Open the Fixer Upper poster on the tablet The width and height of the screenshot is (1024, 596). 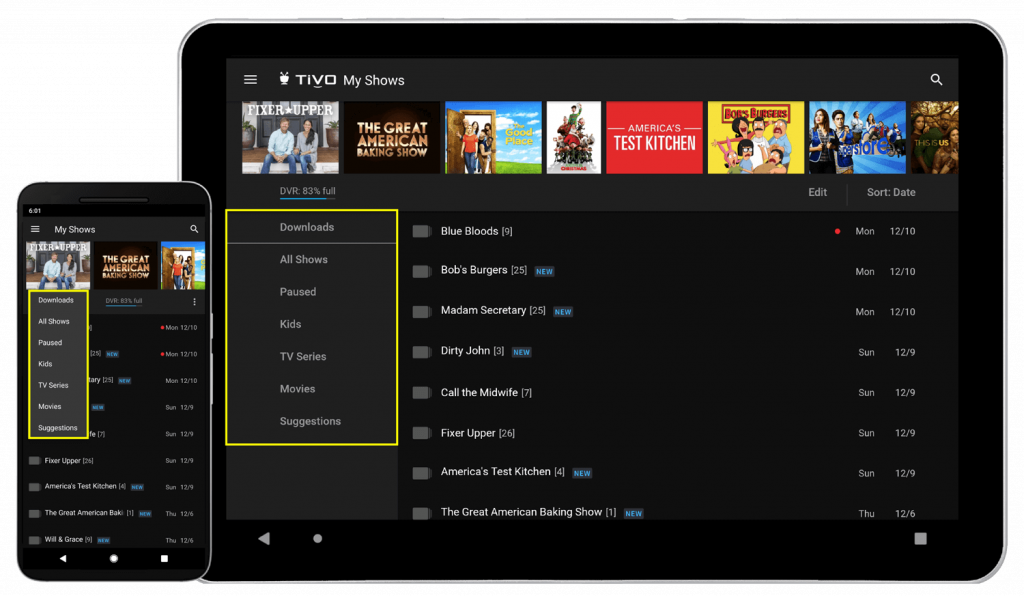coord(291,138)
